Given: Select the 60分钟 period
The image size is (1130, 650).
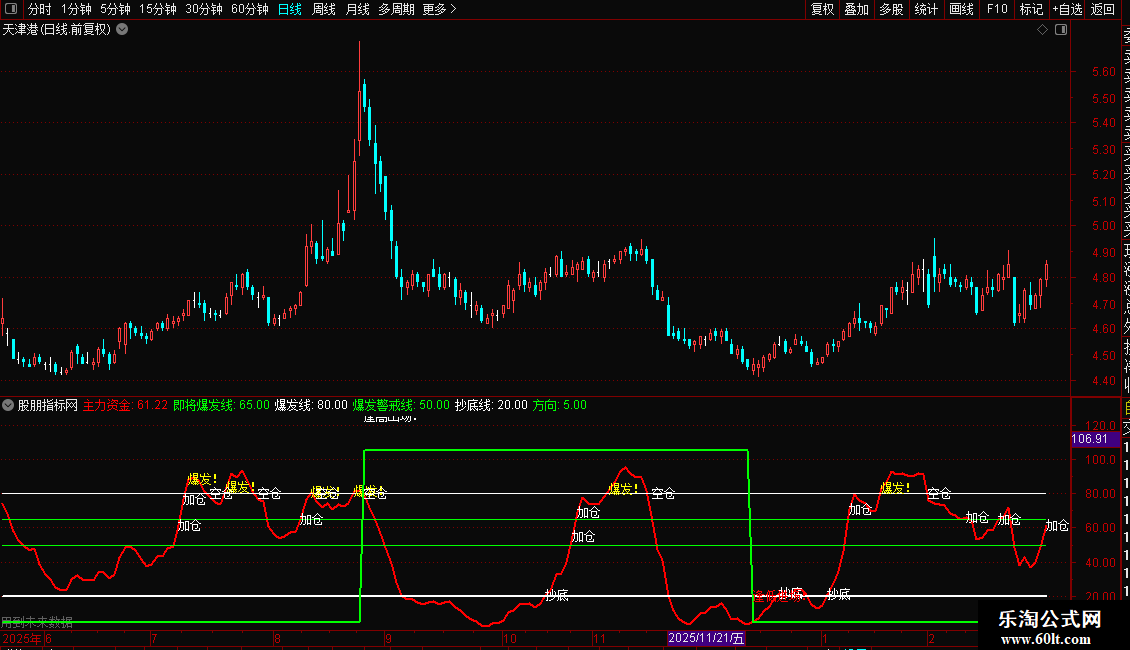Looking at the screenshot, I should point(250,9).
